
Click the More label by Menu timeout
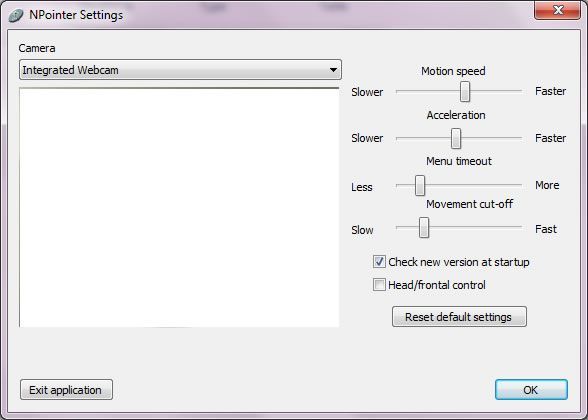547,185
